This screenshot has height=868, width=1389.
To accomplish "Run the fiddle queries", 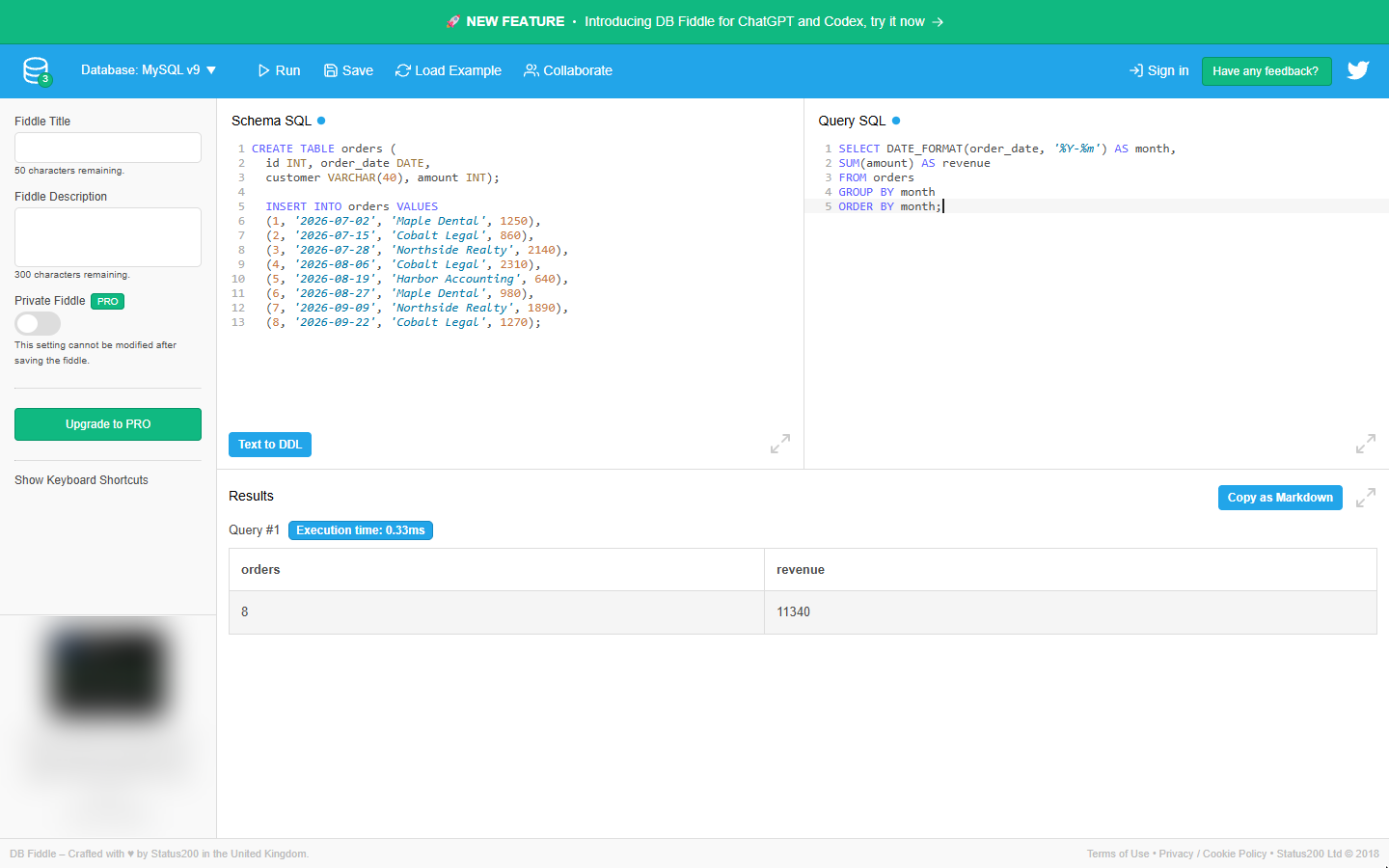I will [278, 71].
